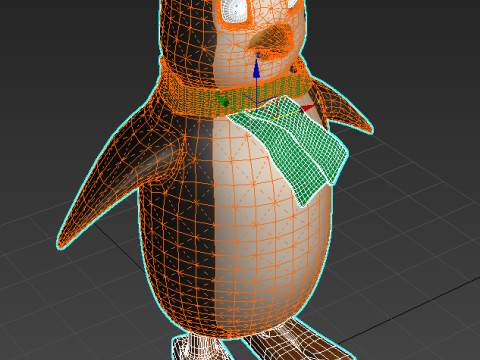The height and width of the screenshot is (360, 480).
Task: Click the red X-axis arrowhead of the gizmo
Action: pyautogui.click(x=308, y=108)
